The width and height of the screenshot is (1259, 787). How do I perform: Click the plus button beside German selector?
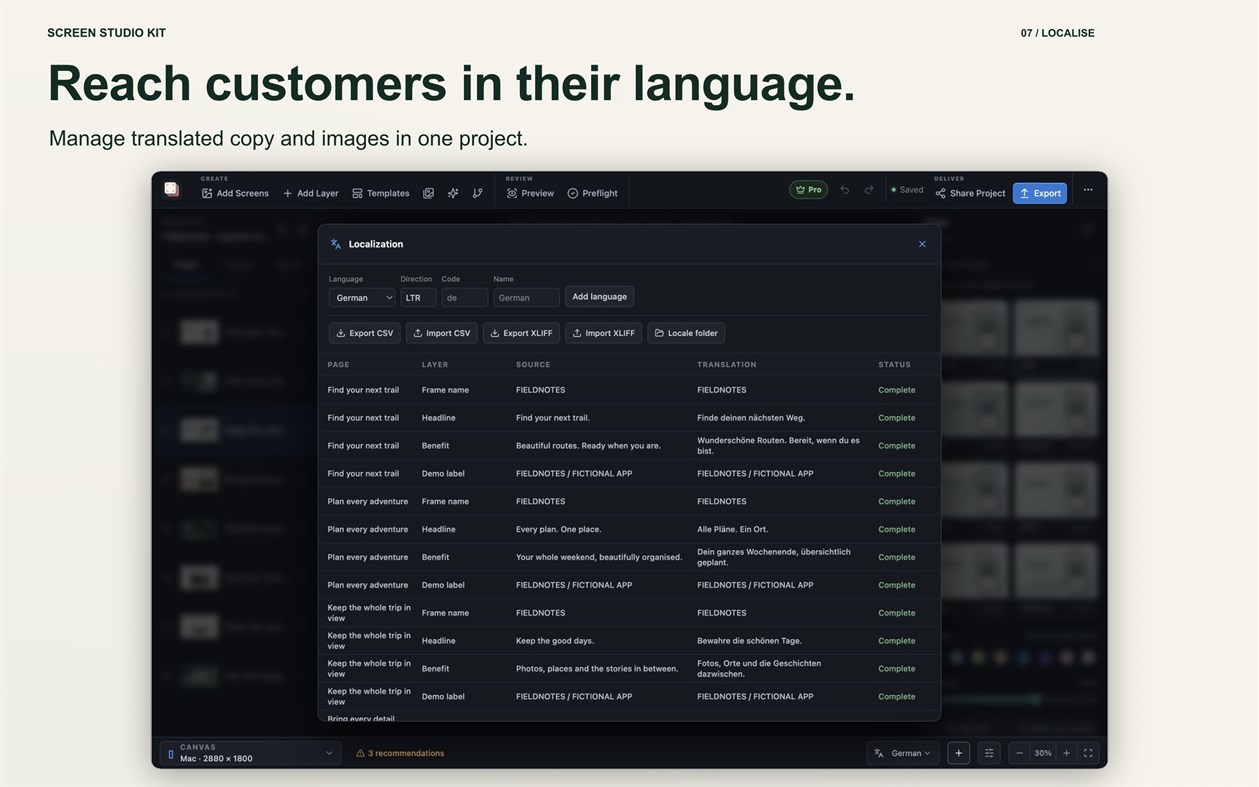(x=959, y=753)
